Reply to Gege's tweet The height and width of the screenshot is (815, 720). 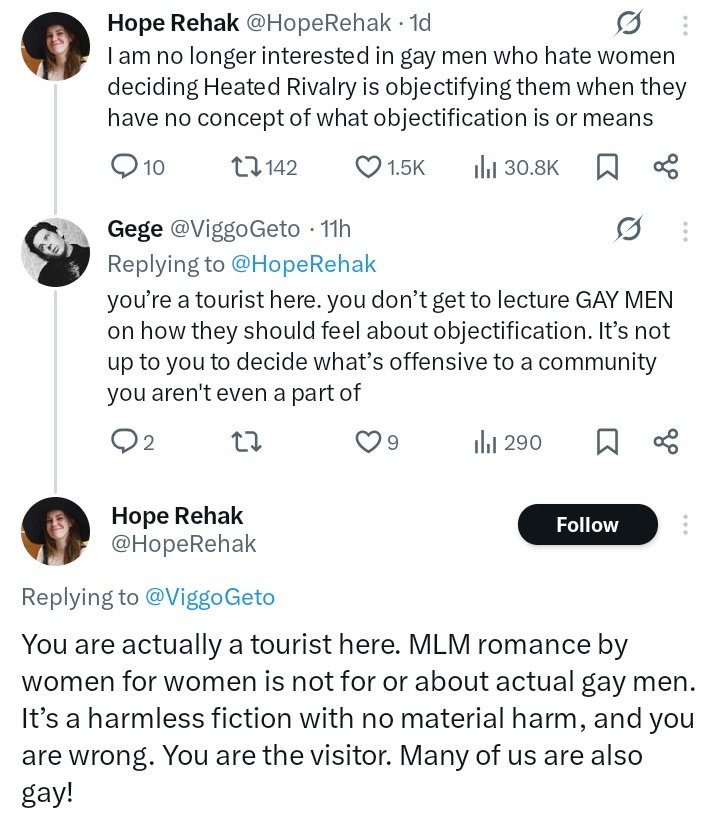[x=122, y=441]
